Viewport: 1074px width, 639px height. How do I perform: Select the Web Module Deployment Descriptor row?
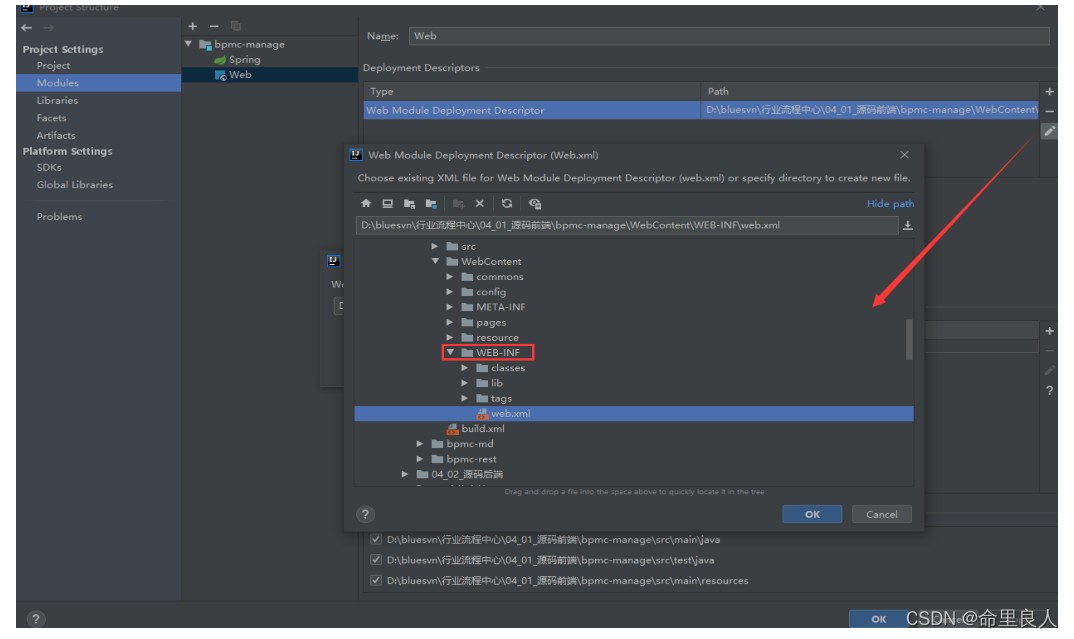[x=701, y=110]
